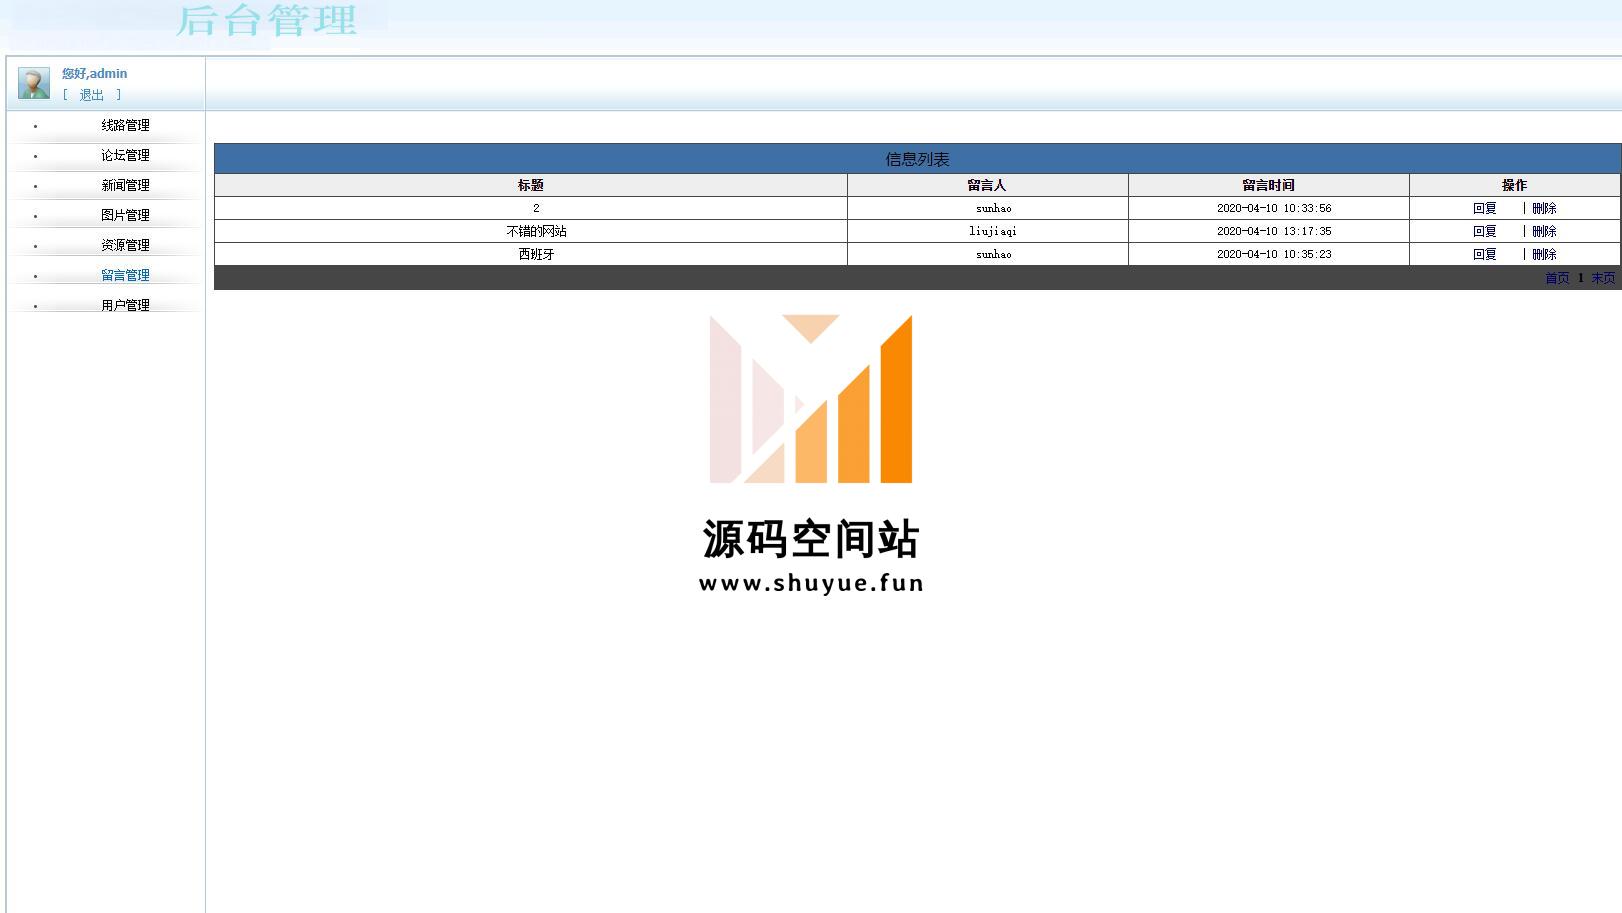Open 线路管理 in sidebar menu
This screenshot has height=913, width=1622.
click(125, 125)
